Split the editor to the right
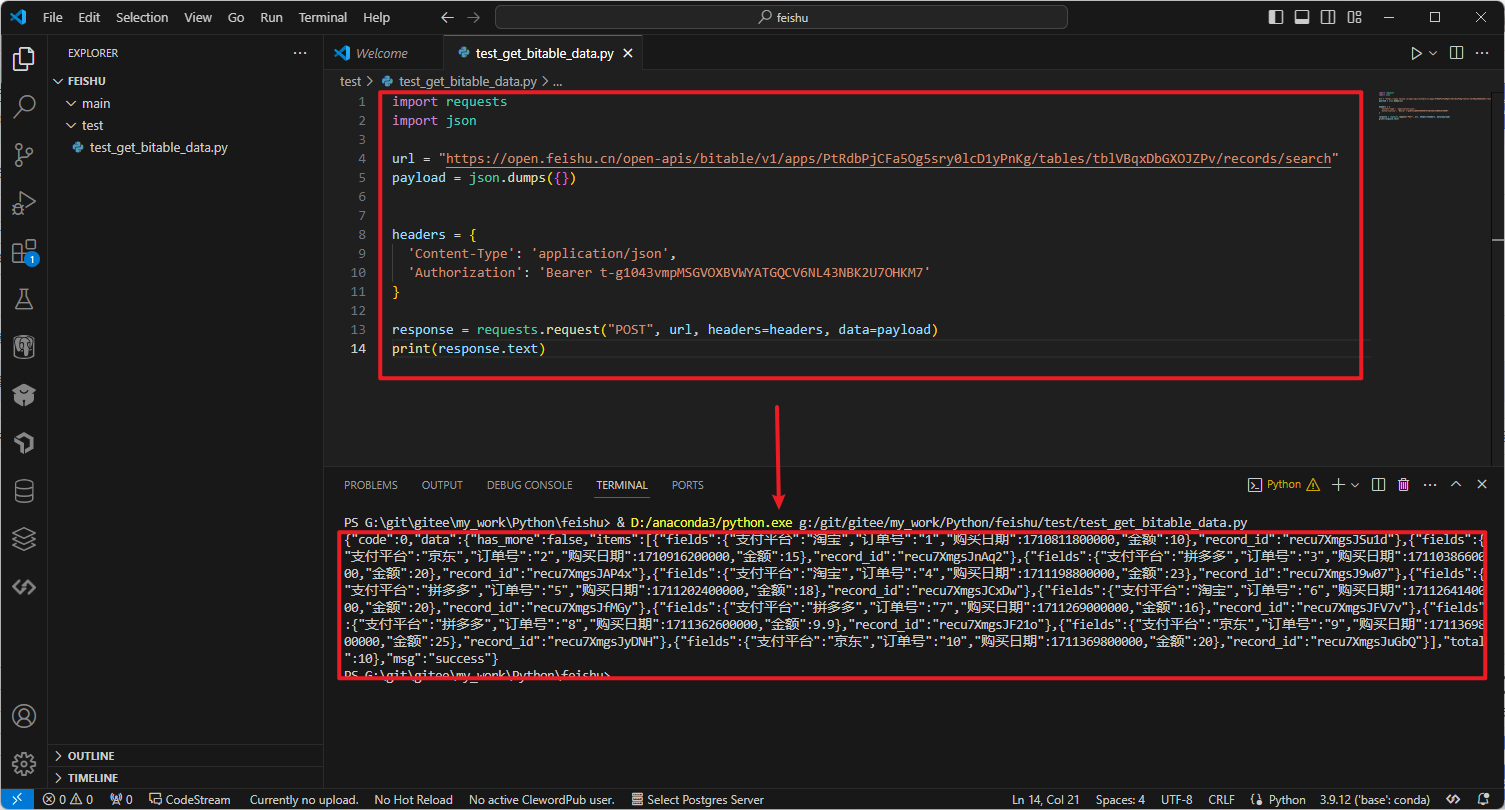Viewport: 1505px width, 810px height. (1456, 53)
